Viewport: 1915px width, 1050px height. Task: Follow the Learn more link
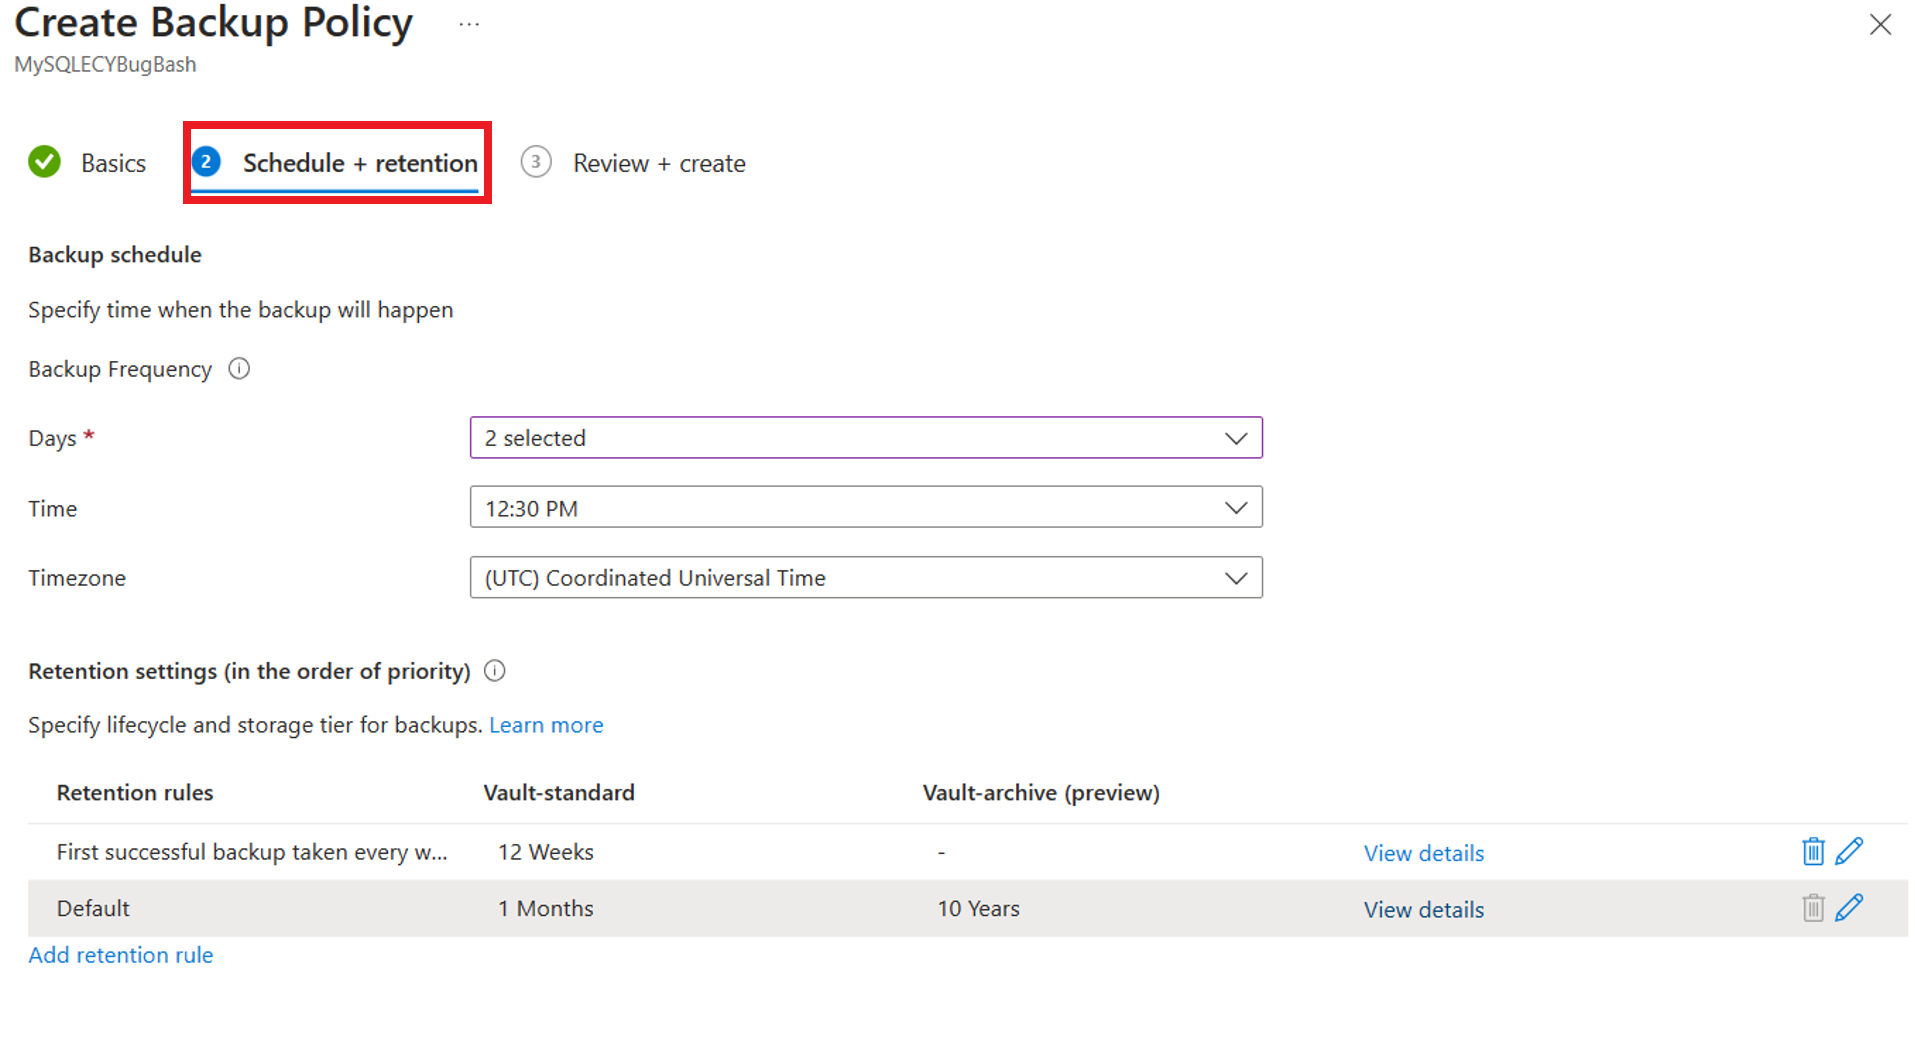546,725
